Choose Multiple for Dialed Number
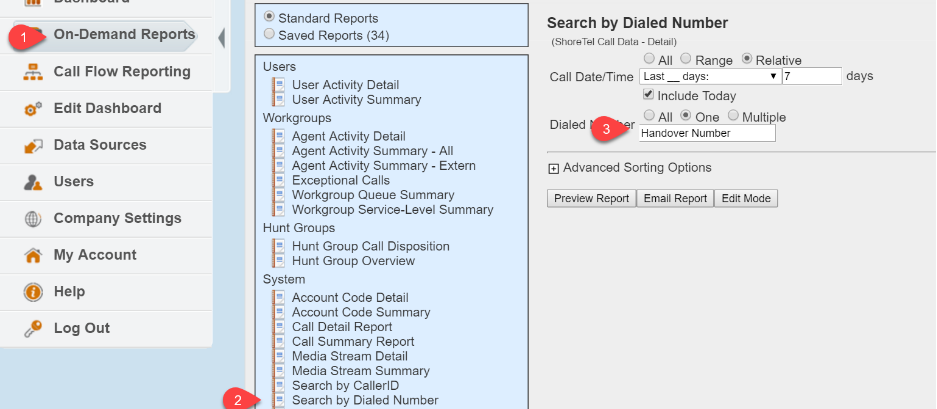The height and width of the screenshot is (409, 937). click(x=734, y=117)
